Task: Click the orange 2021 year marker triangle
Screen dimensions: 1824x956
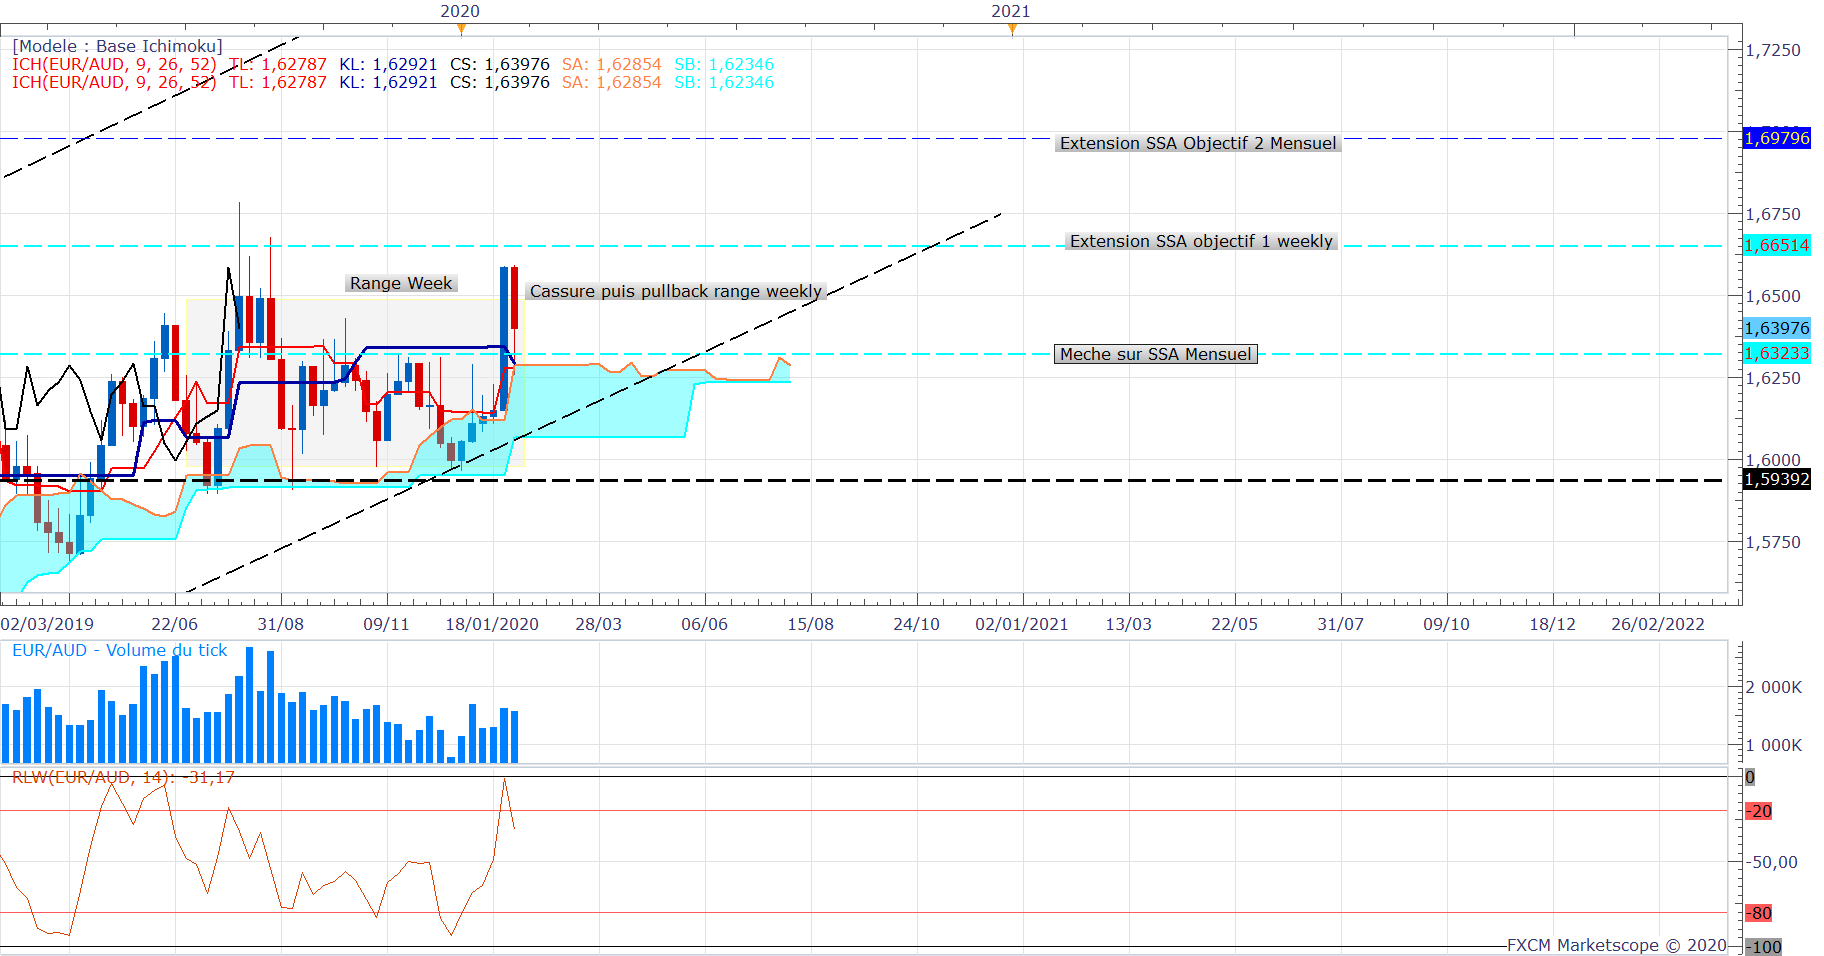Action: click(1013, 29)
